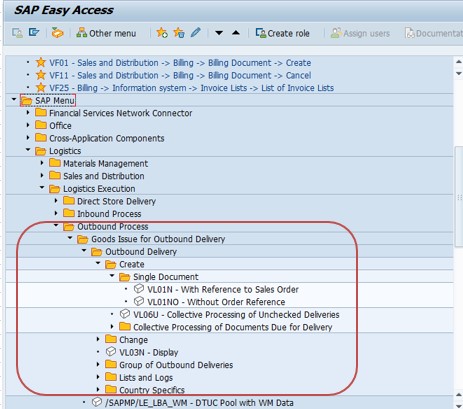Select the SAP Menu folder label
463x409 pixels.
55,101
